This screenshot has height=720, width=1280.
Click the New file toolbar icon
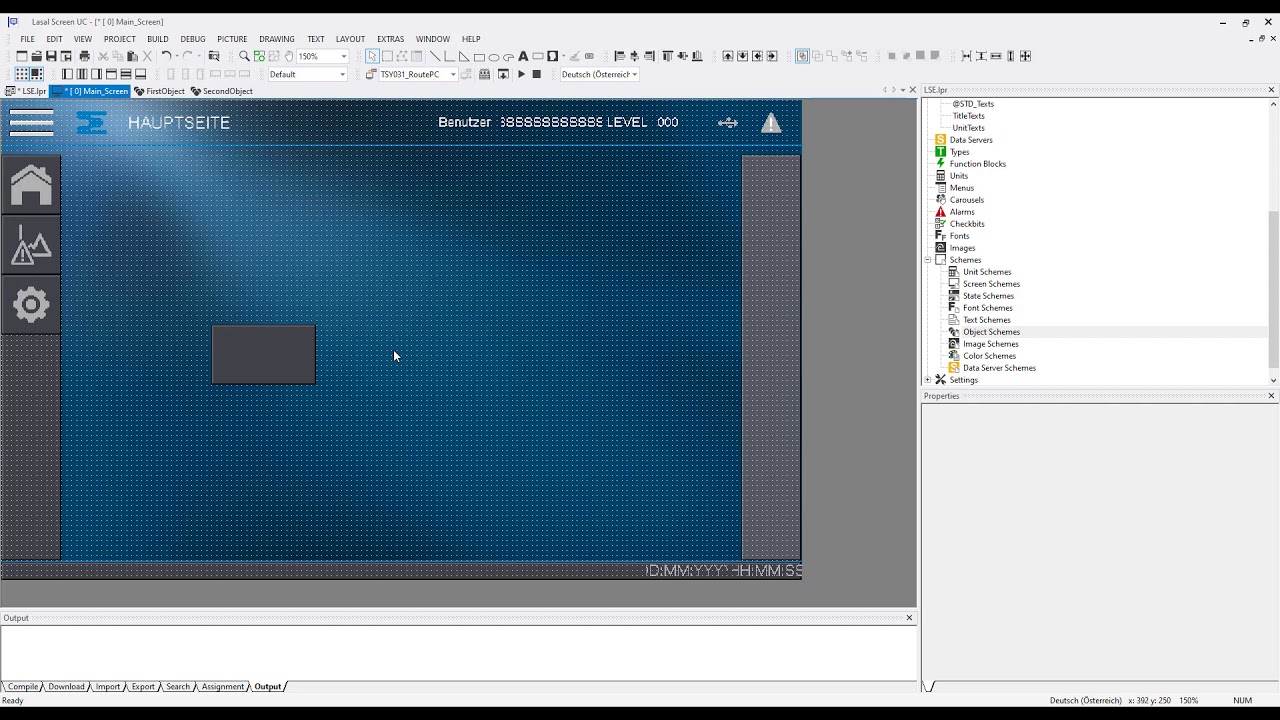point(22,56)
